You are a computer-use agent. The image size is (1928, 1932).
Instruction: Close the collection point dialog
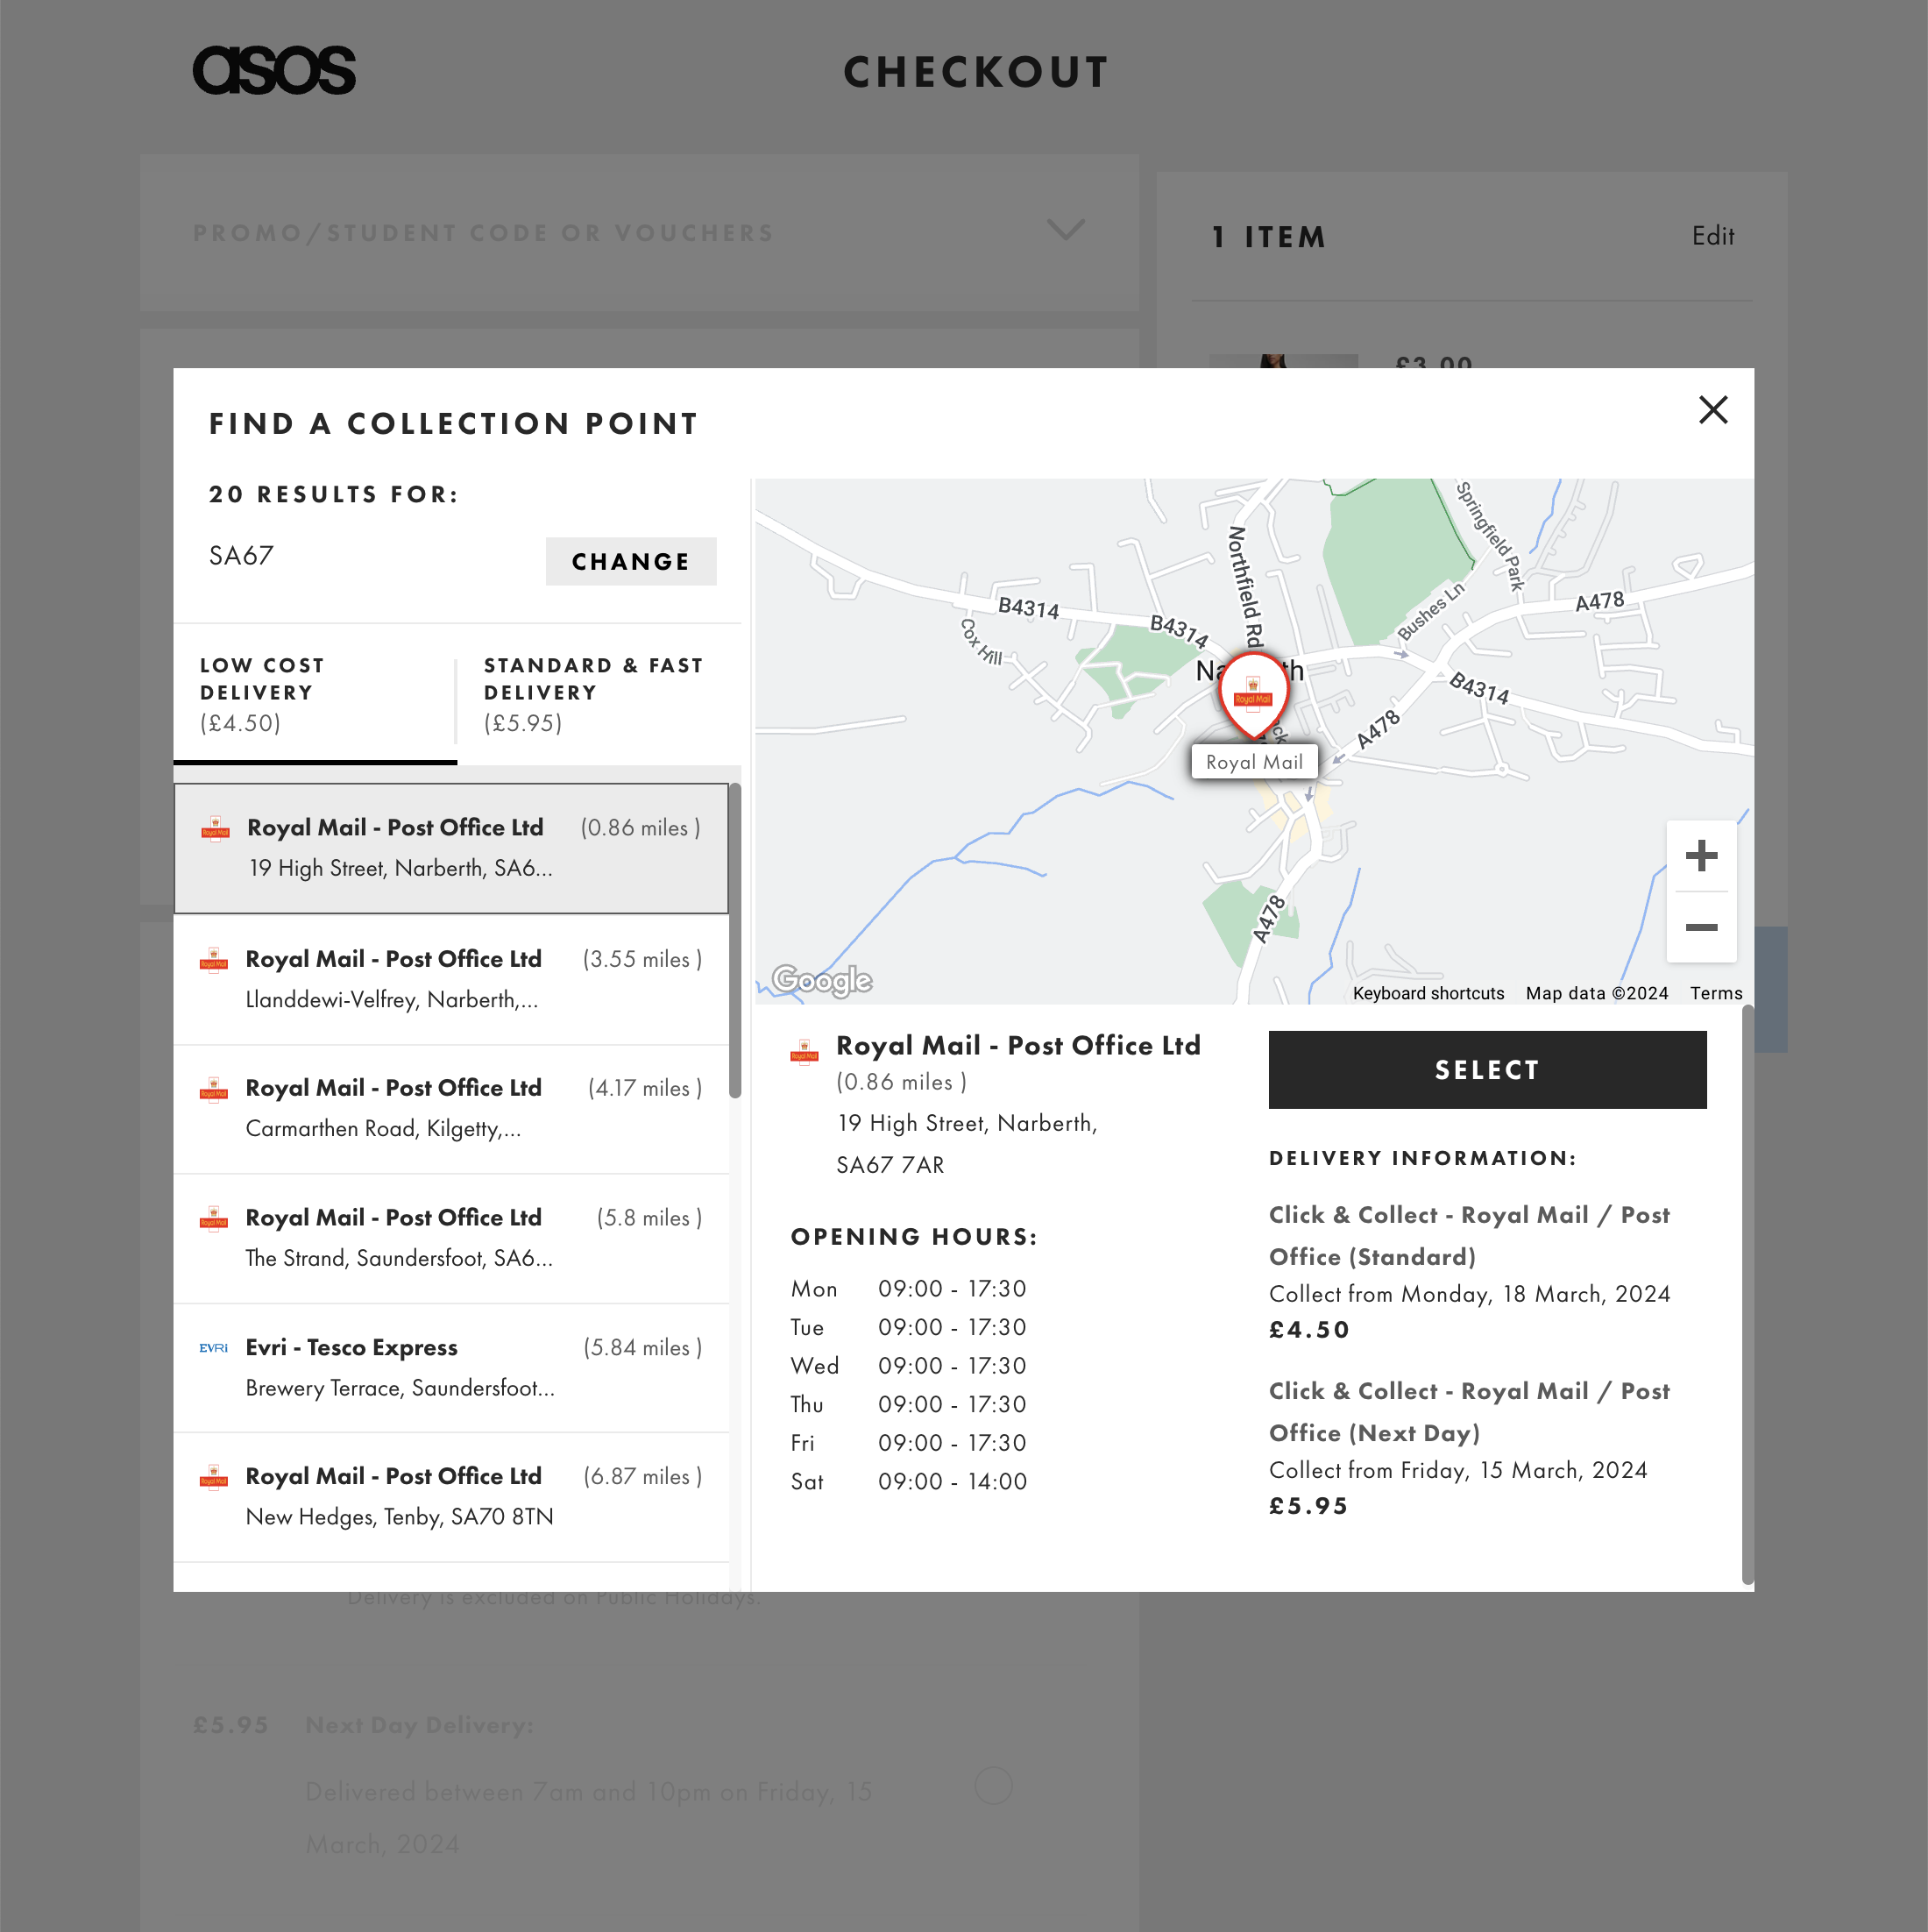tap(1712, 409)
